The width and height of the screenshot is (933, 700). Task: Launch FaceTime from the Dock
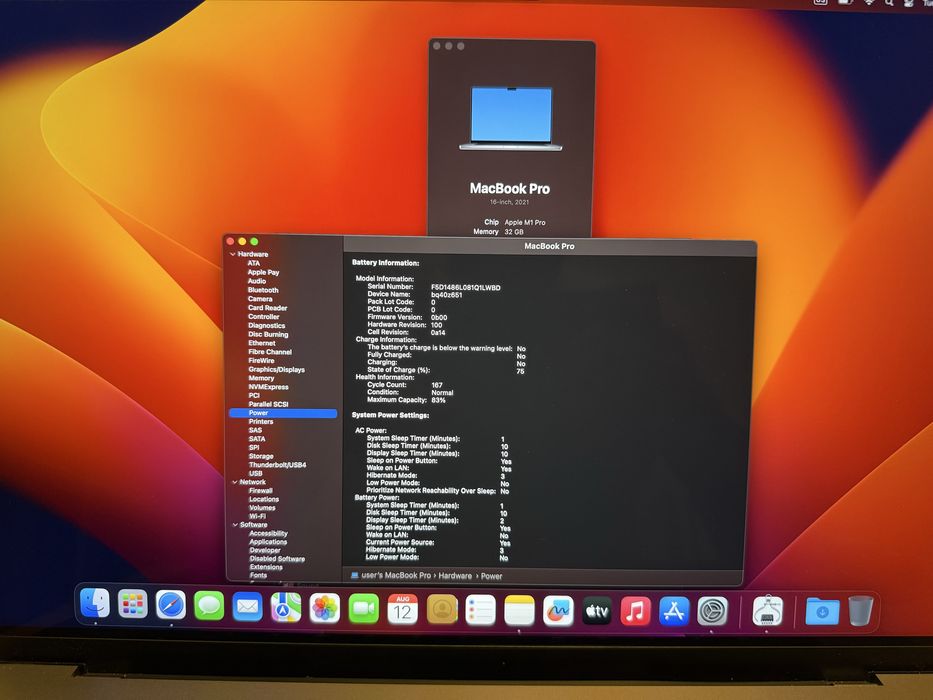pos(364,609)
